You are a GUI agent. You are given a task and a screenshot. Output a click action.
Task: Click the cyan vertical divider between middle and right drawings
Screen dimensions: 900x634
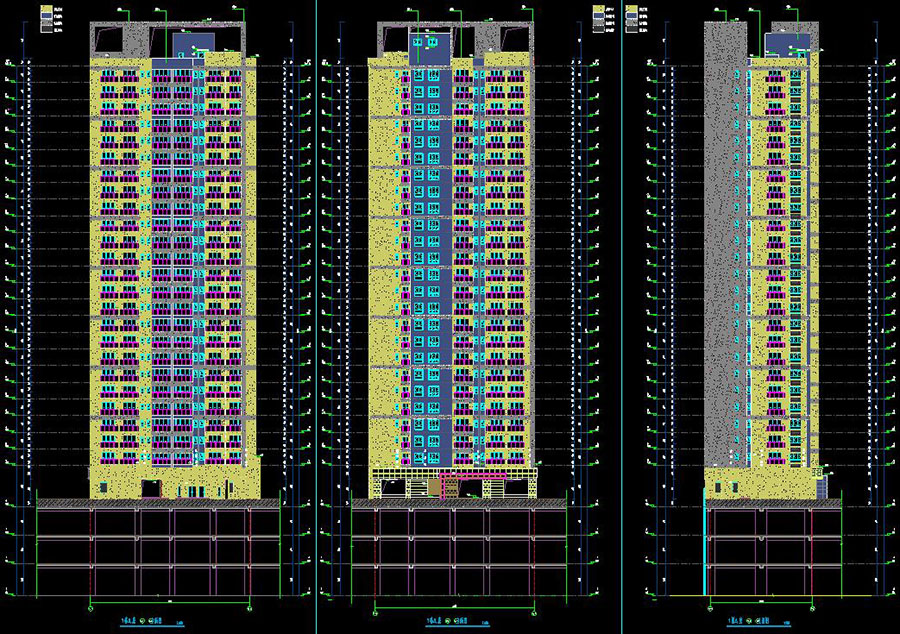(x=621, y=300)
